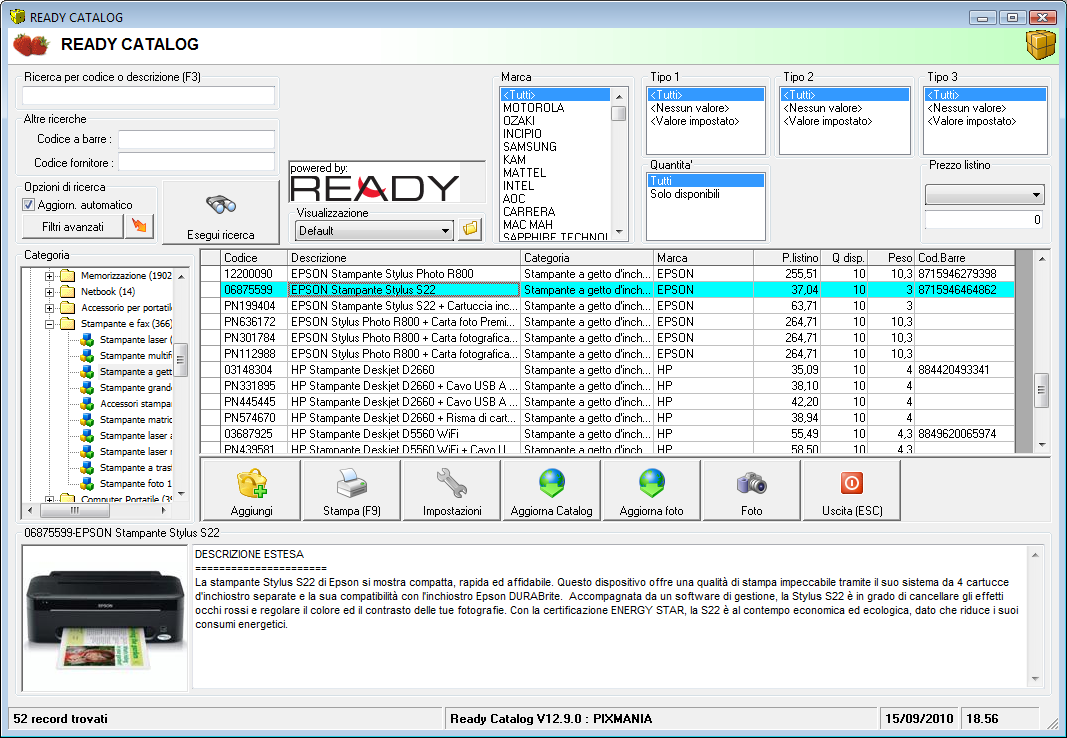Image resolution: width=1067 pixels, height=738 pixels.
Task: Click the Stampa (F9) printer icon
Action: 352,483
